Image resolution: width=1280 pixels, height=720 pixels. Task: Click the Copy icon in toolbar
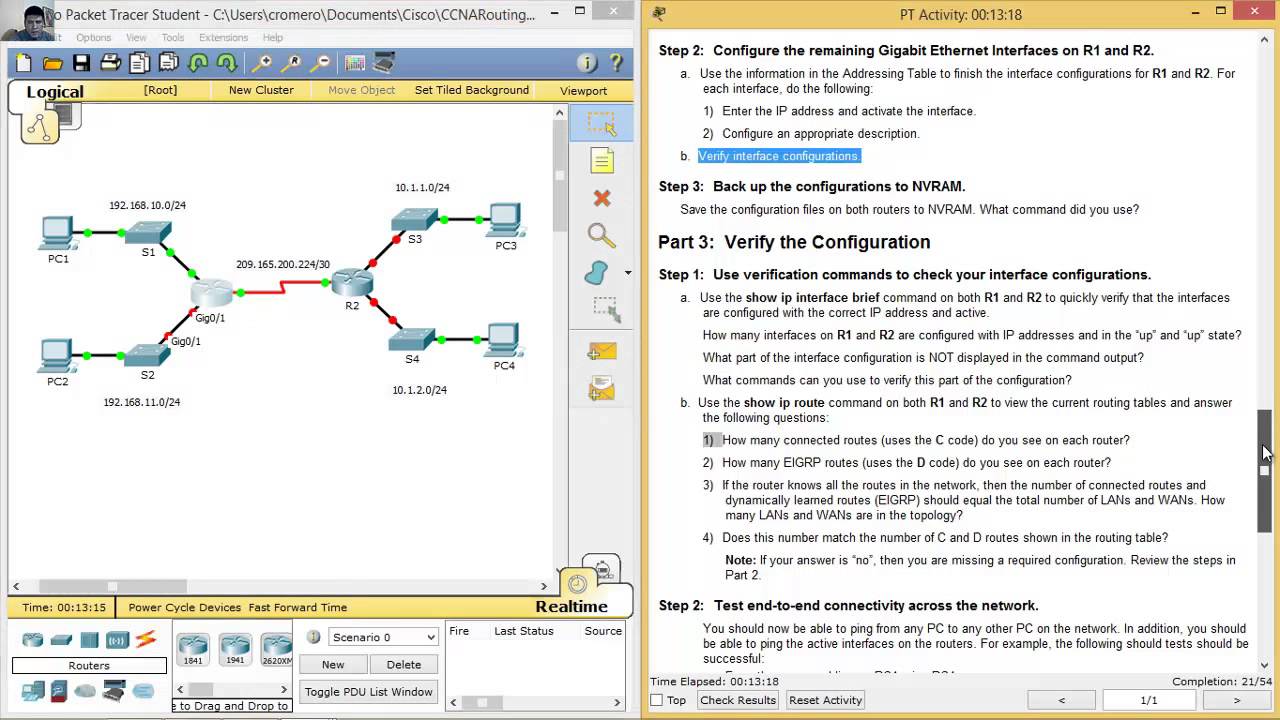[x=140, y=63]
